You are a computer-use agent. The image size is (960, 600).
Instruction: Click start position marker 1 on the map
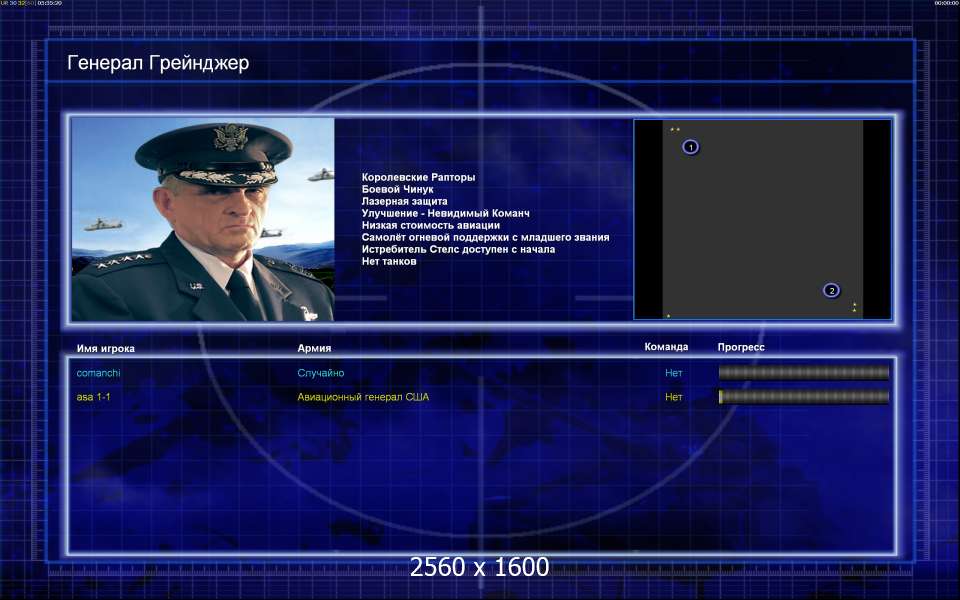click(690, 147)
